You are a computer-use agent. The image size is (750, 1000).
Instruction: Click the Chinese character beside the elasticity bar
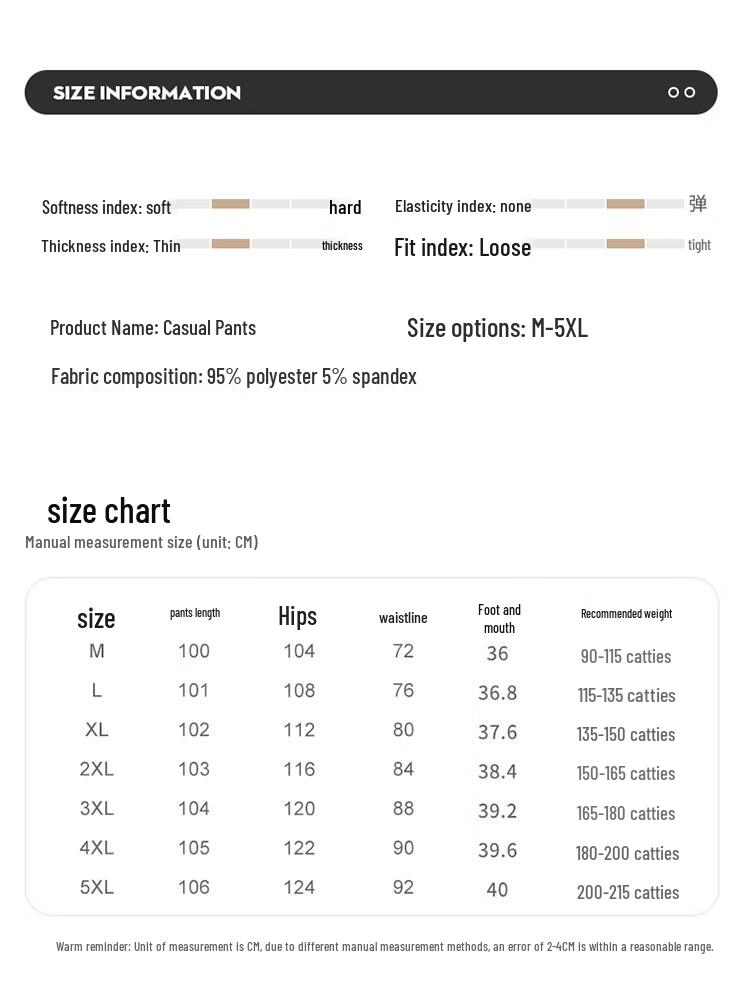coord(698,204)
